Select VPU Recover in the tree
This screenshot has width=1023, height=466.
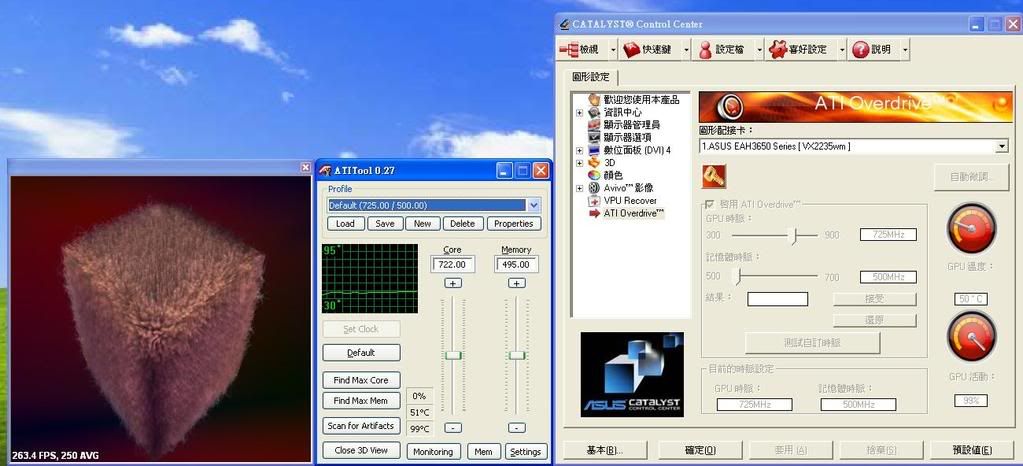[630, 200]
